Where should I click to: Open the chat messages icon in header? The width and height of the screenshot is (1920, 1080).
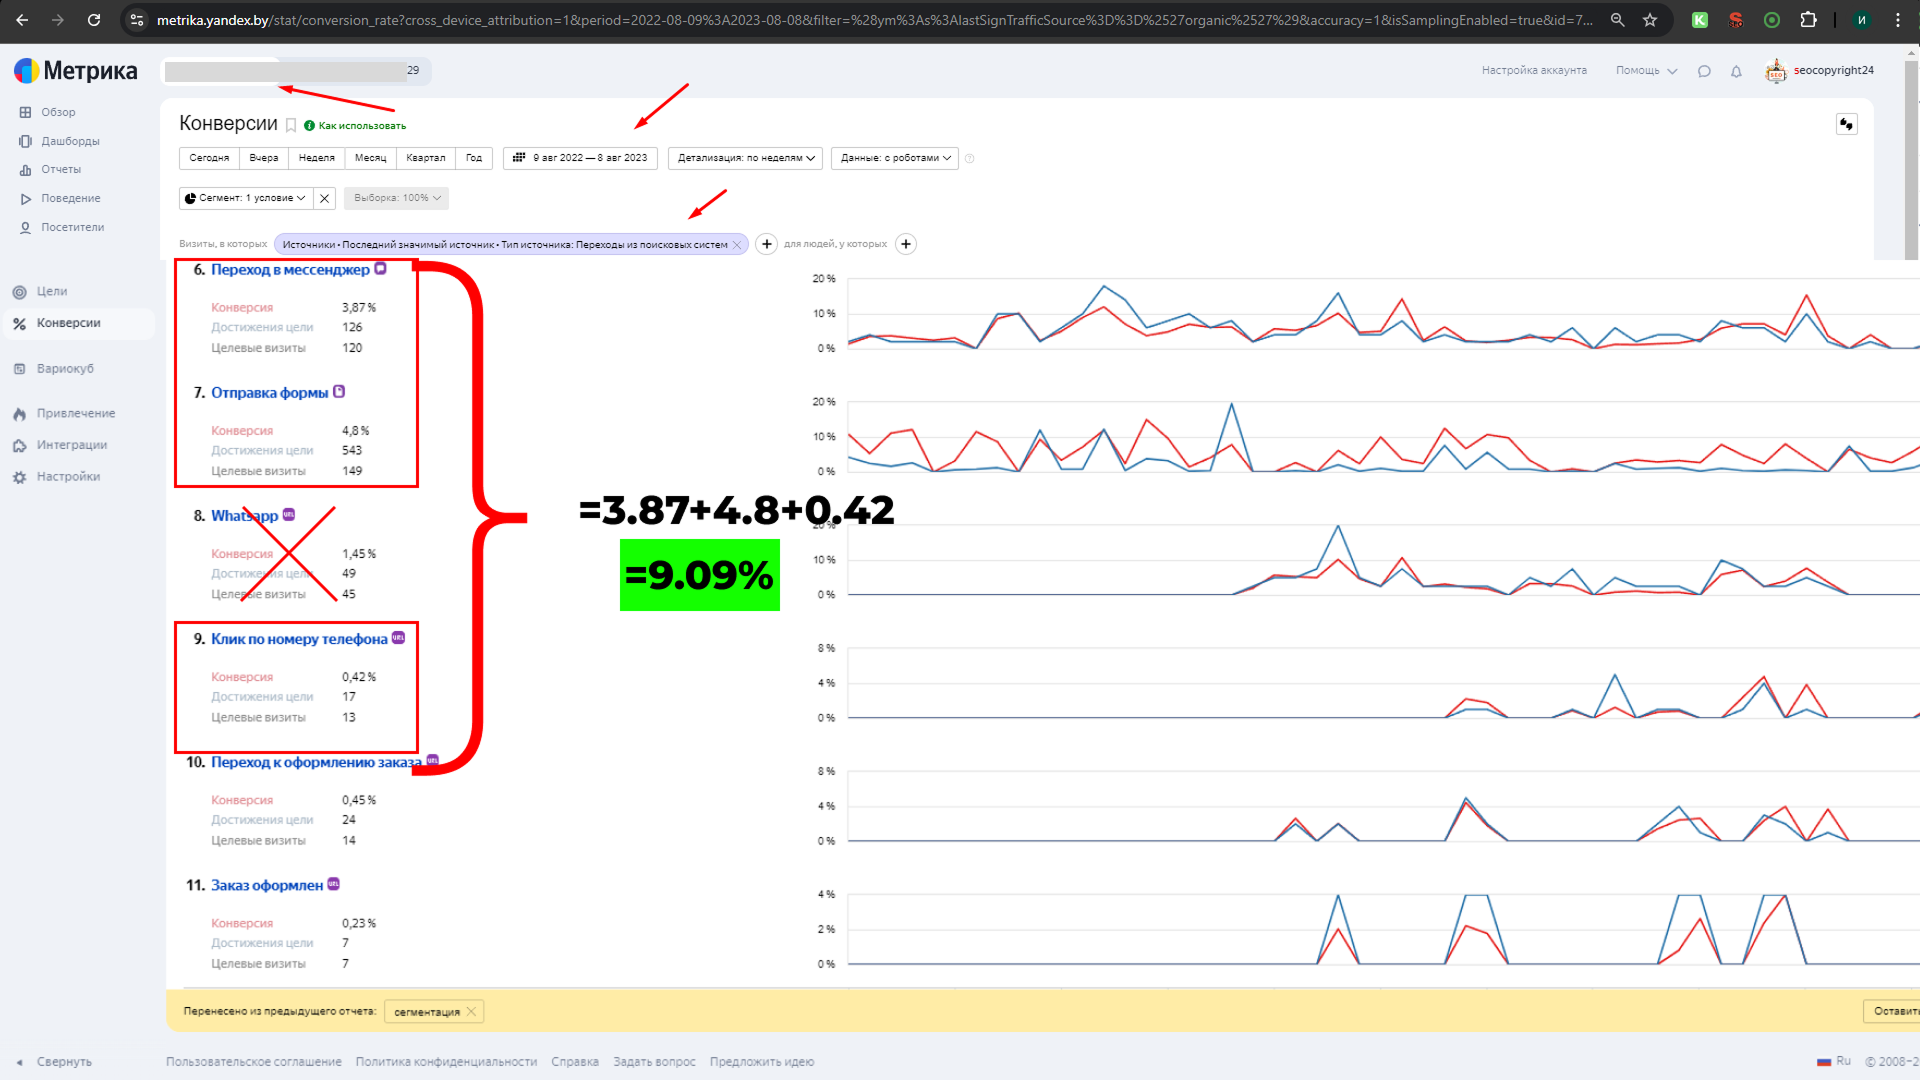tap(1704, 71)
